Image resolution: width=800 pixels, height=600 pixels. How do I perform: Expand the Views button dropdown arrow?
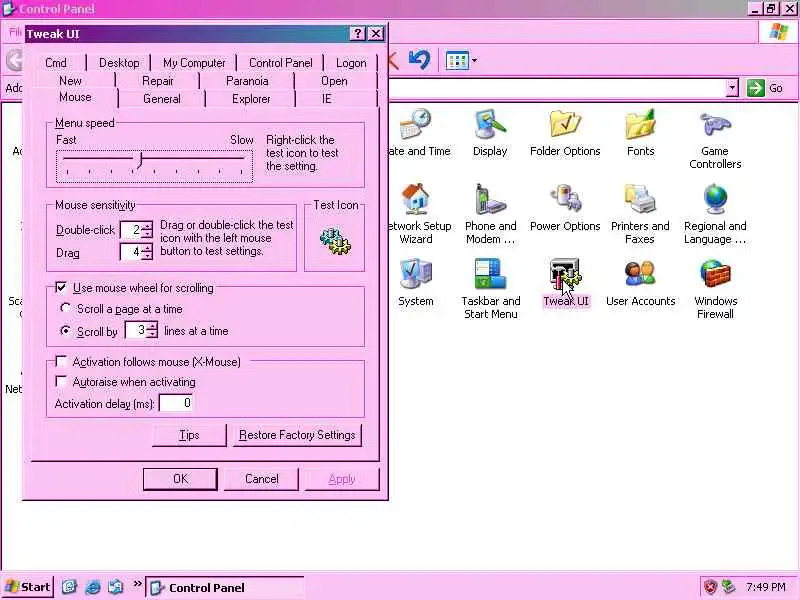474,61
